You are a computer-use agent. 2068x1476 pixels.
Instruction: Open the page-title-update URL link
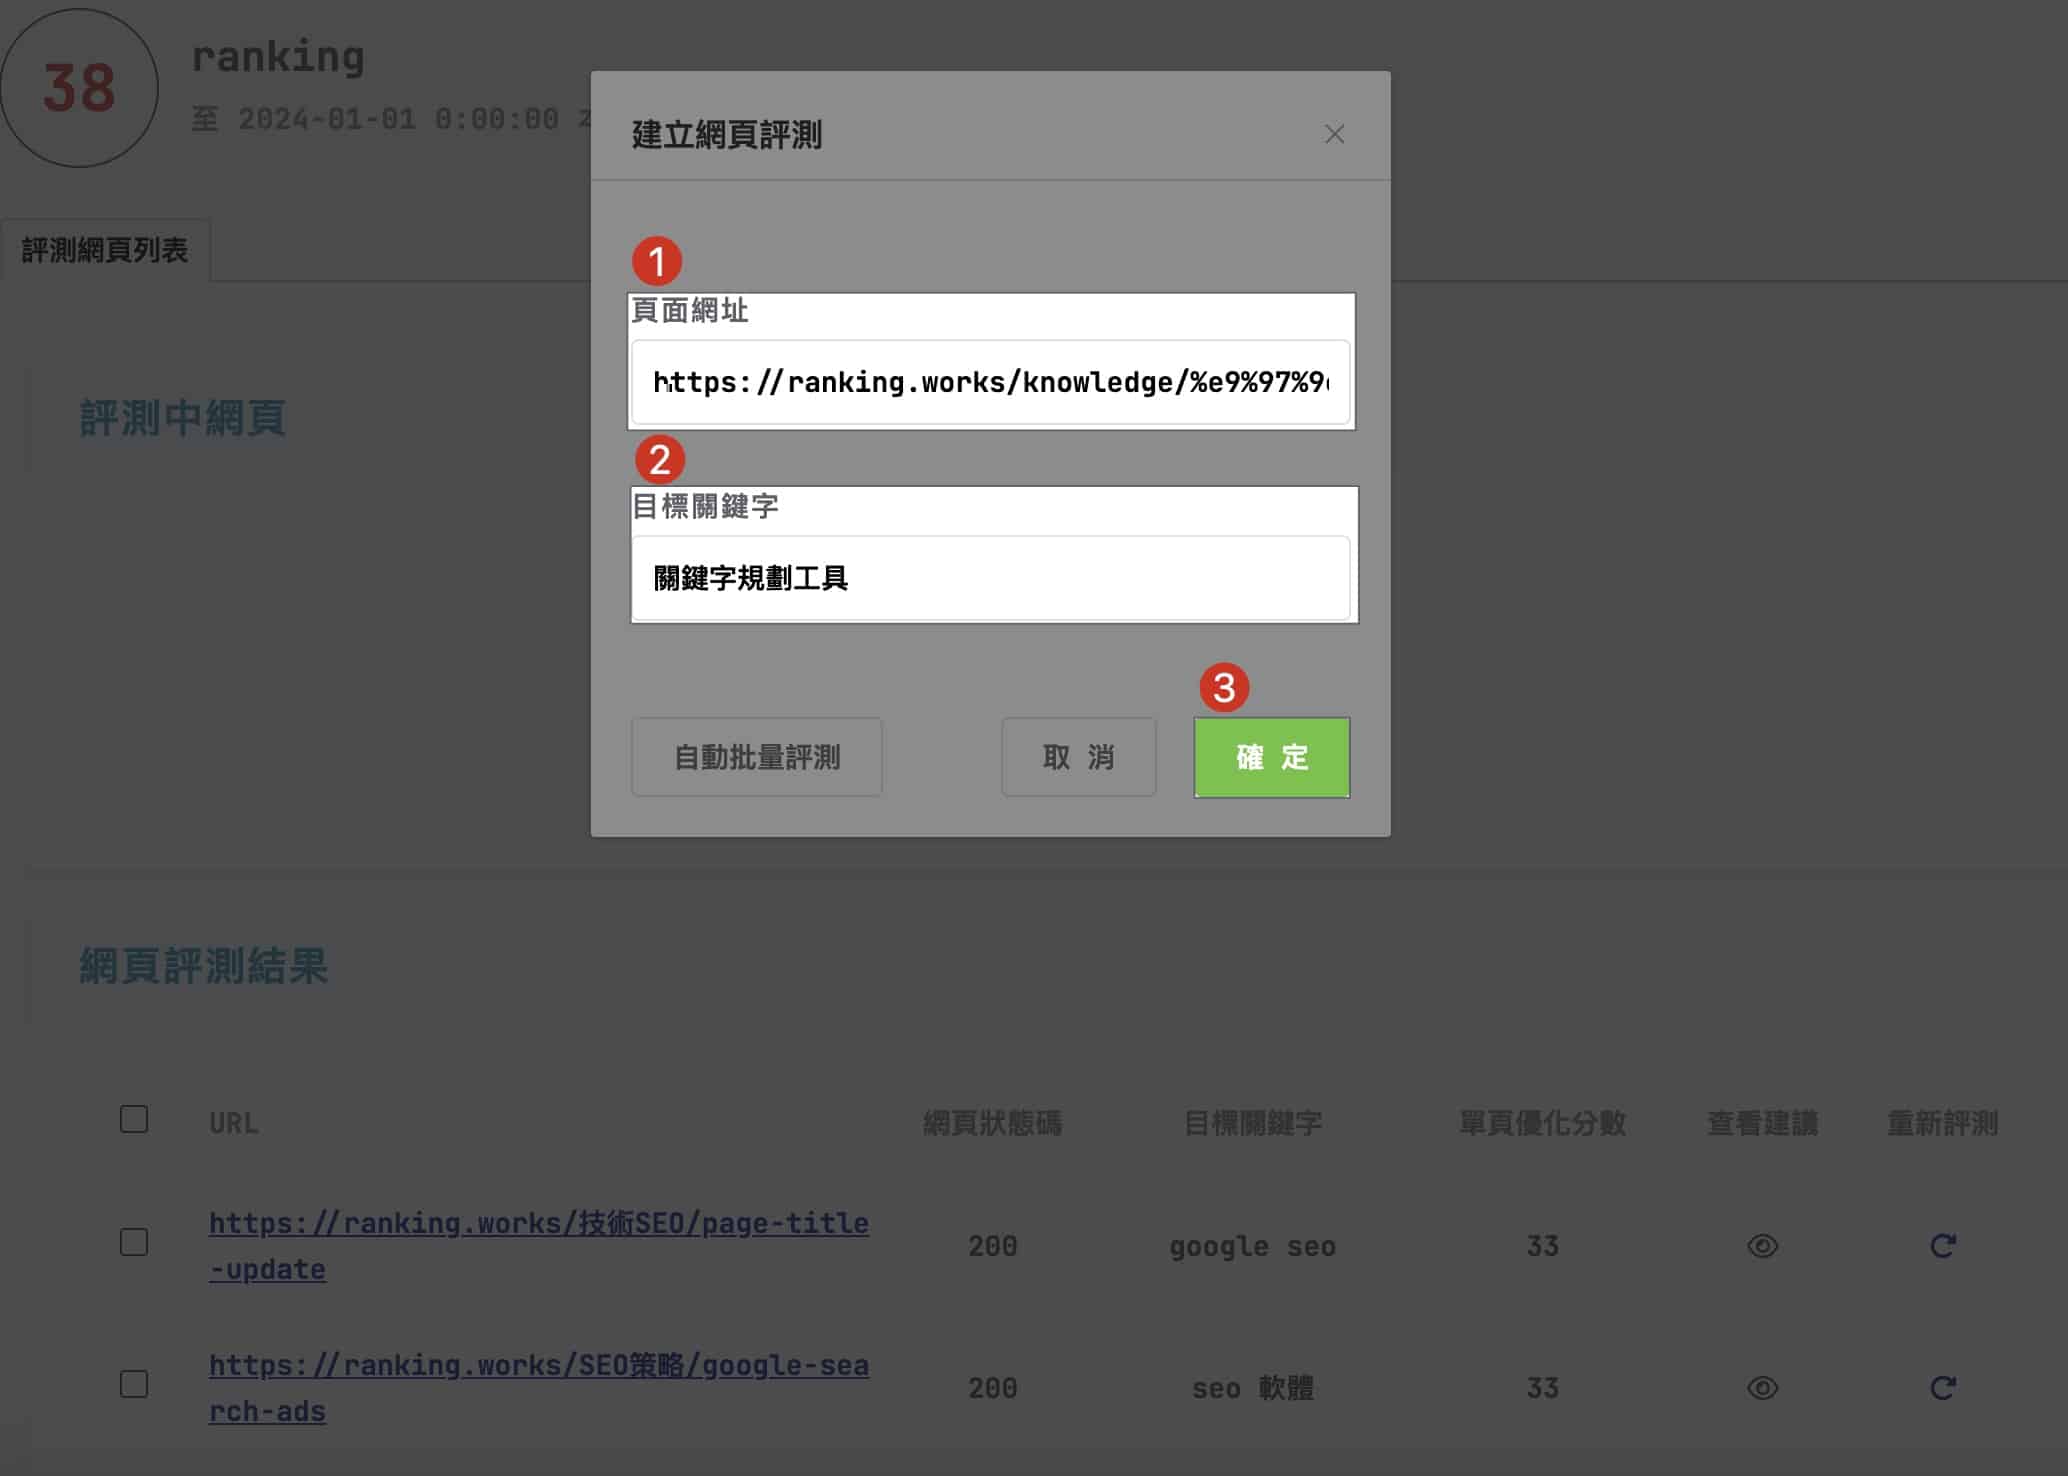538,1224
